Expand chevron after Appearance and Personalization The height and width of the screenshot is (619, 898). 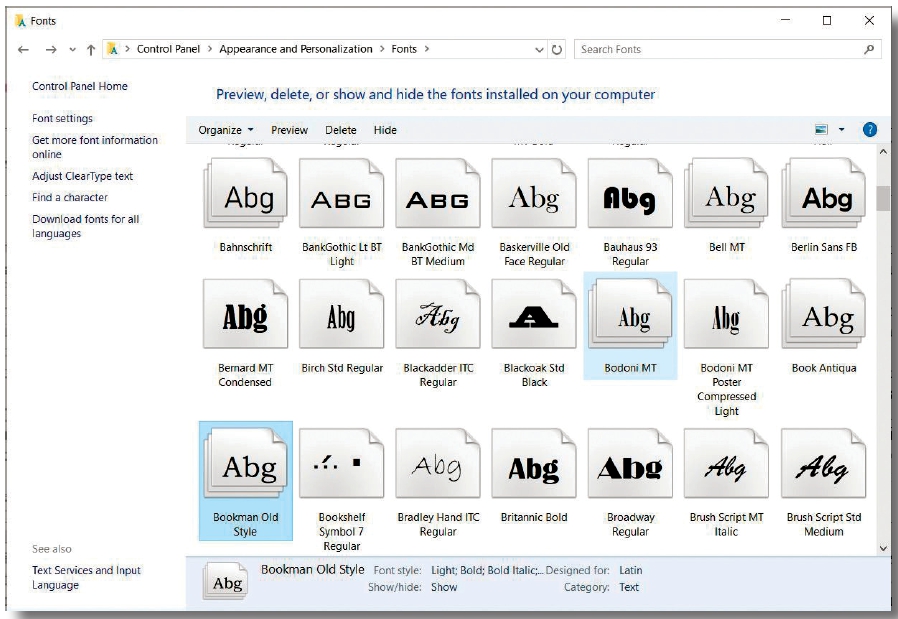pos(382,49)
